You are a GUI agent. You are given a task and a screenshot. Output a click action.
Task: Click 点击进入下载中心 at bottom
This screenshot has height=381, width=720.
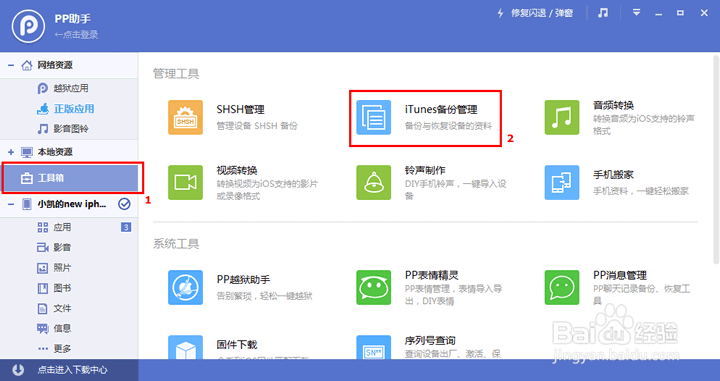point(72,370)
